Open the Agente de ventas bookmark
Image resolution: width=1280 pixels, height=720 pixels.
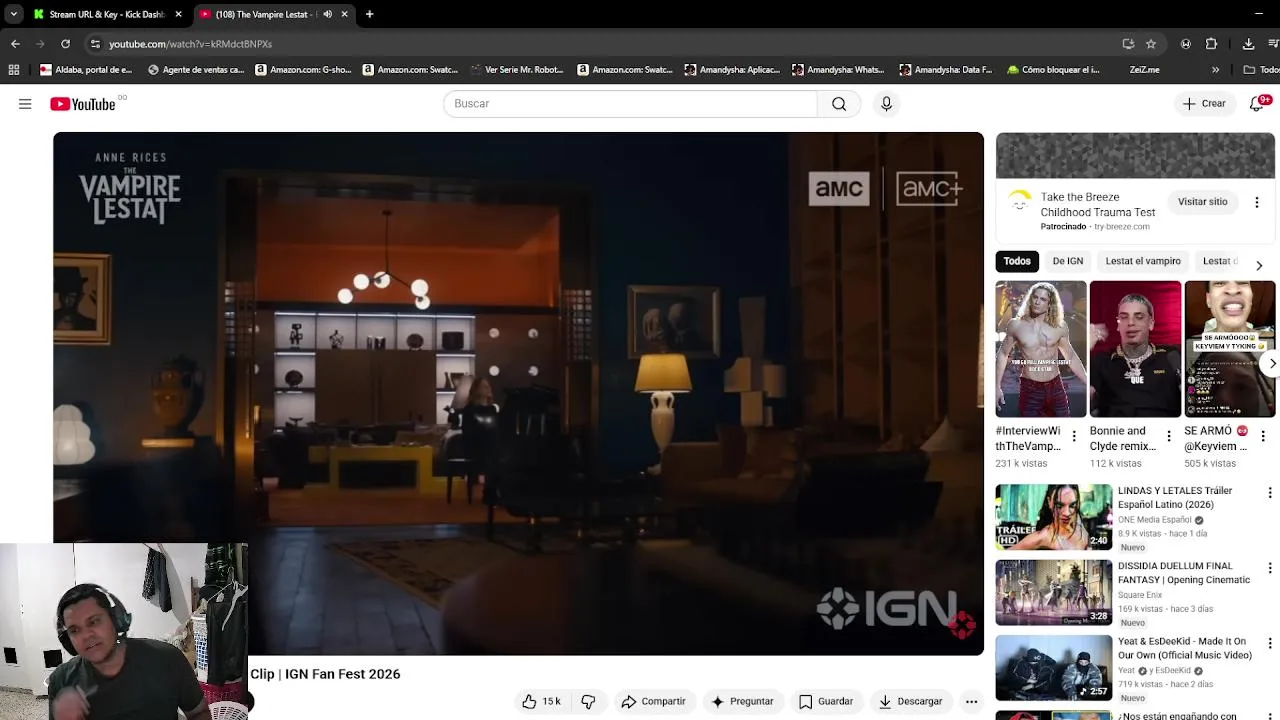pos(196,70)
